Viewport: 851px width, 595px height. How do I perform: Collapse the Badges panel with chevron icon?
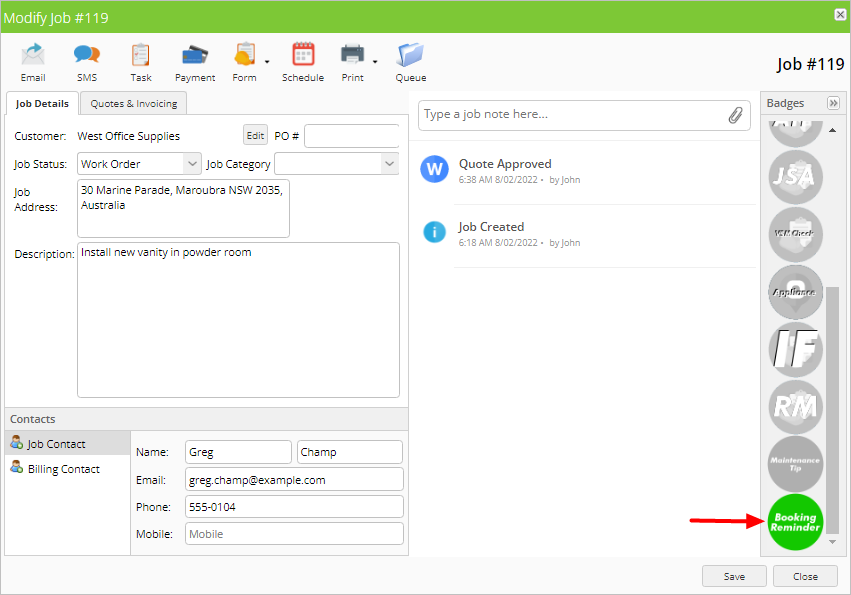point(833,103)
